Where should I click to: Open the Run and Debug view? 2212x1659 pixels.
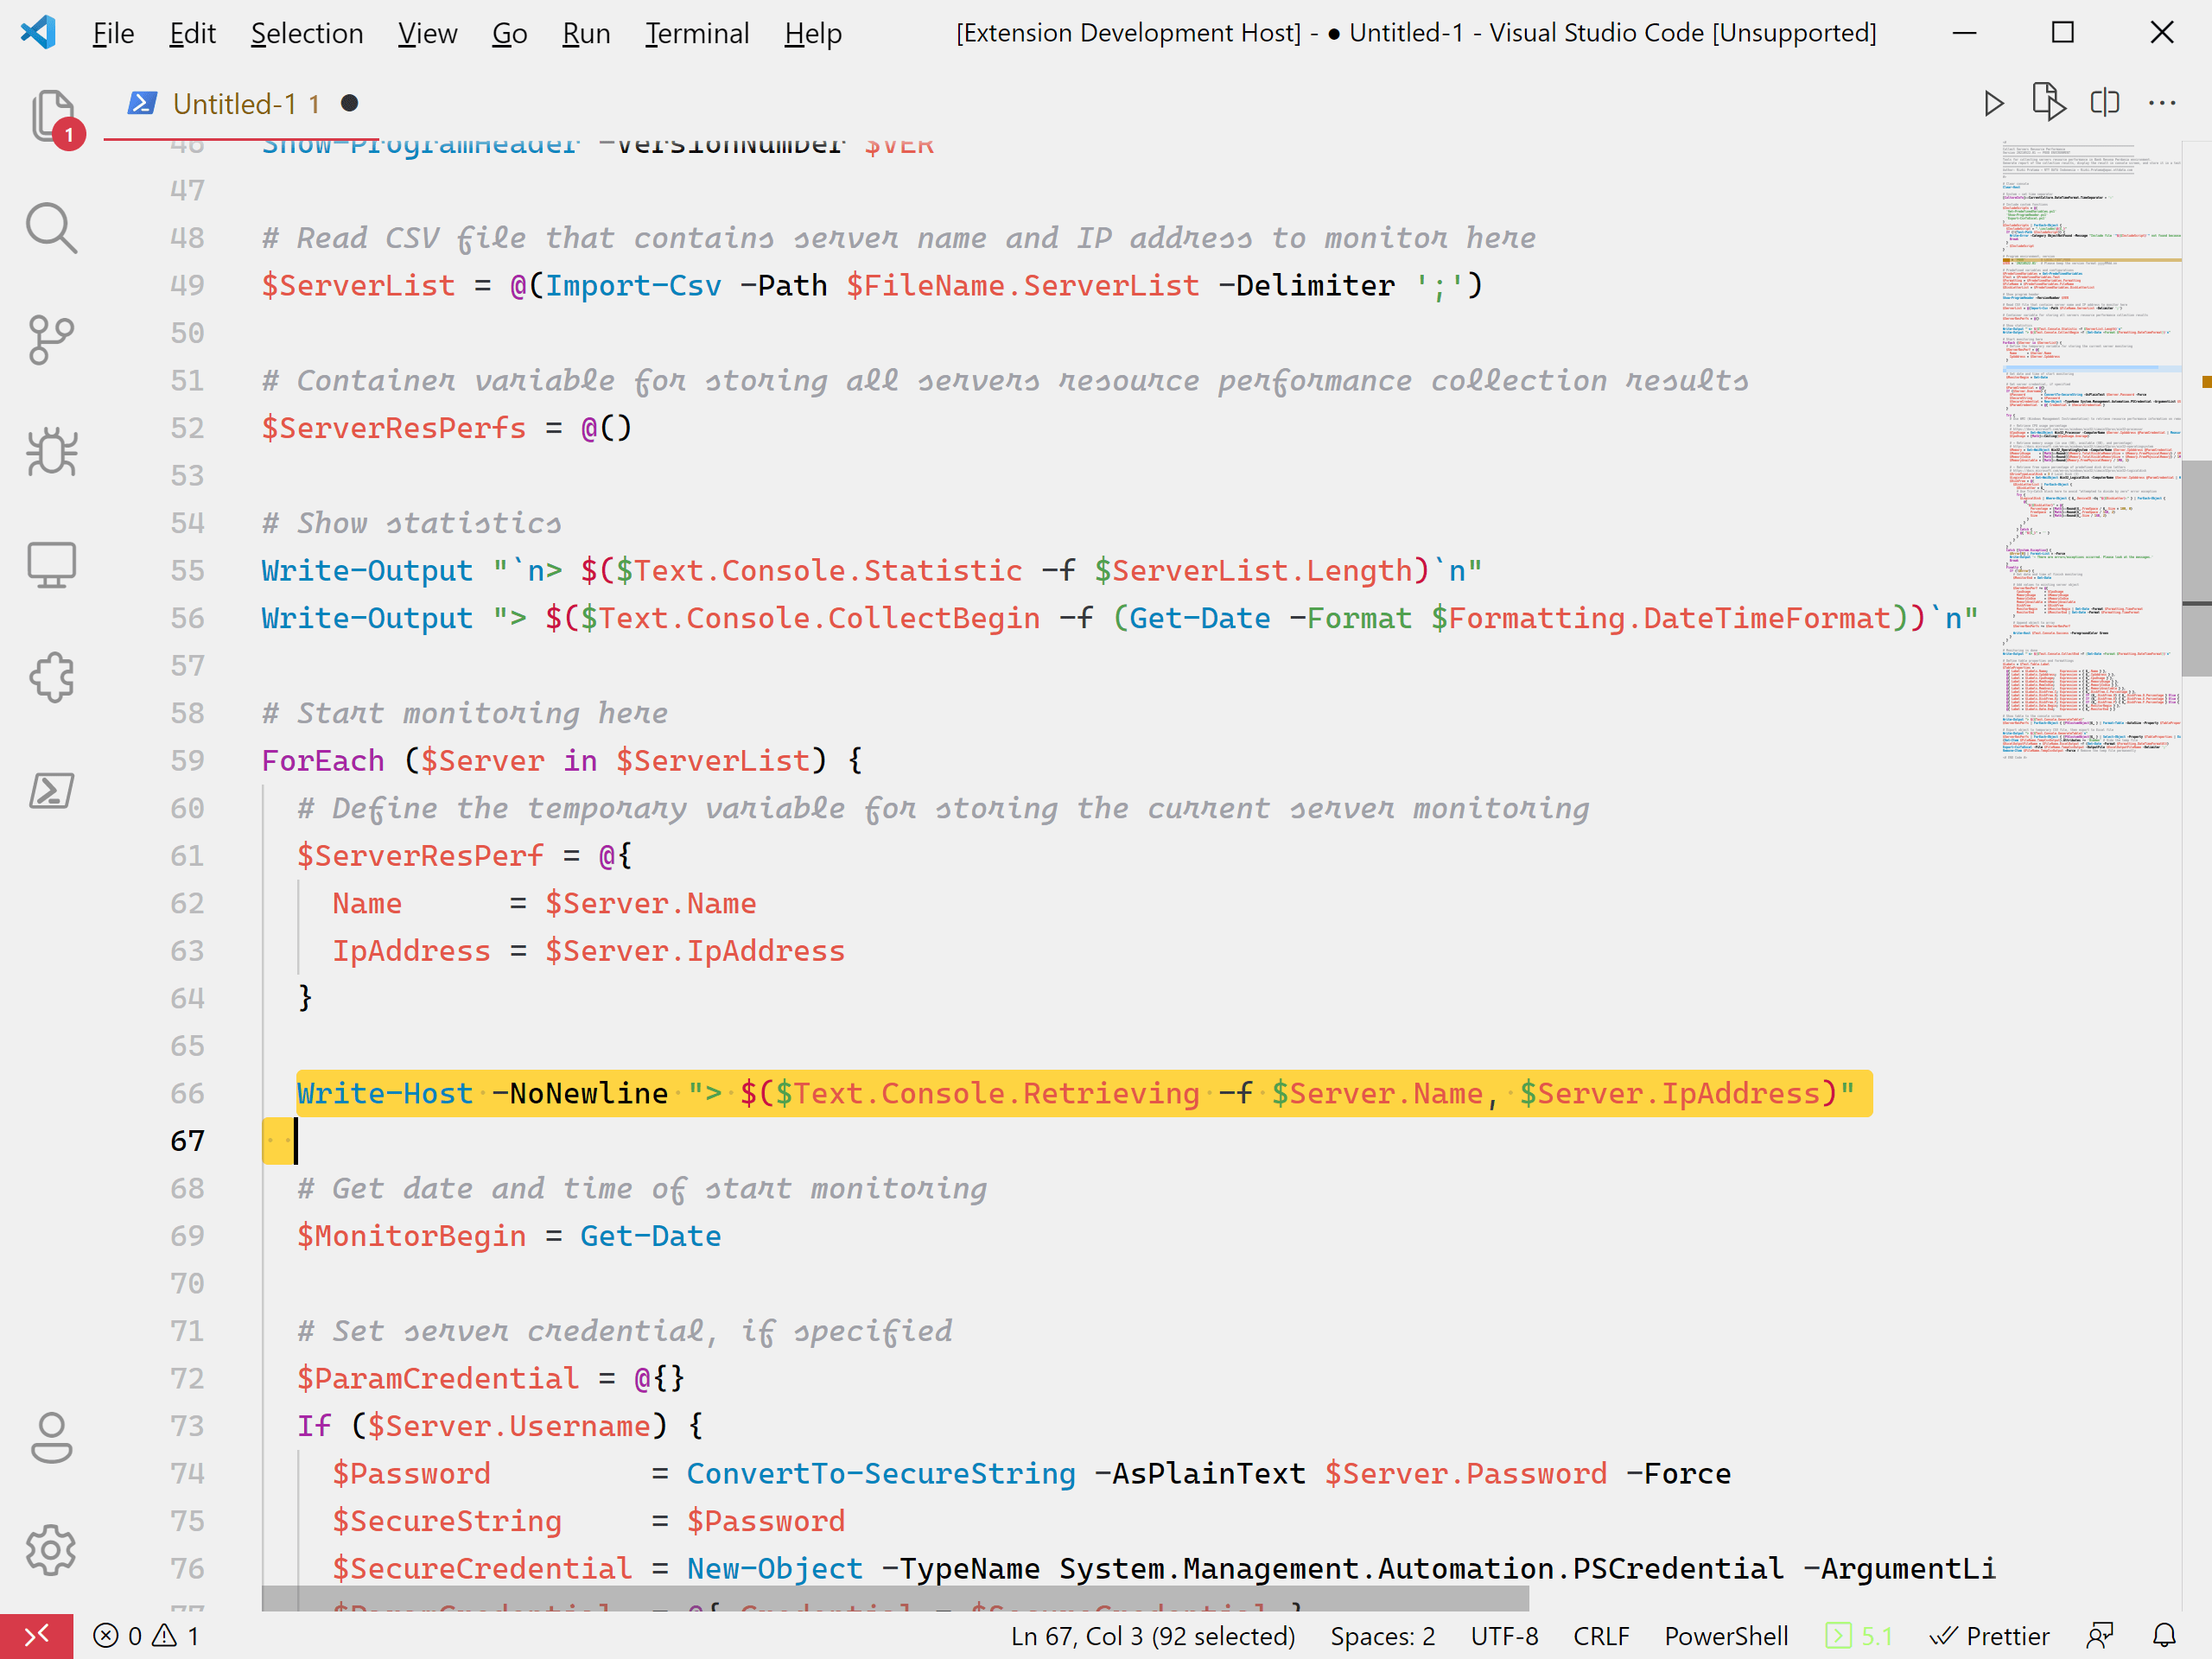(52, 452)
